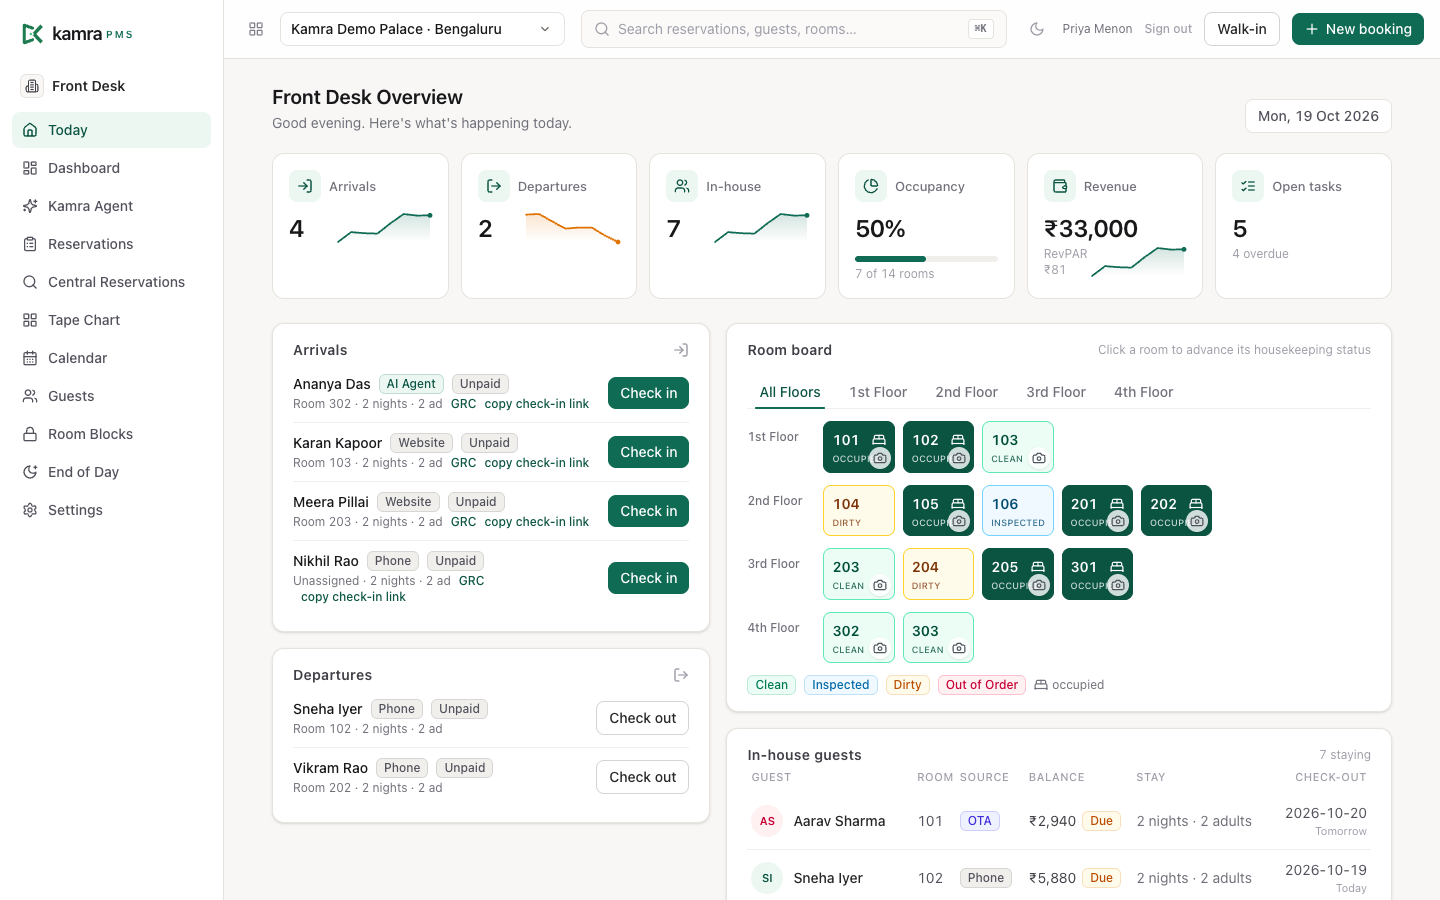This screenshot has width=1440, height=900.
Task: Click the Occupancy stat card icon
Action: point(871,186)
